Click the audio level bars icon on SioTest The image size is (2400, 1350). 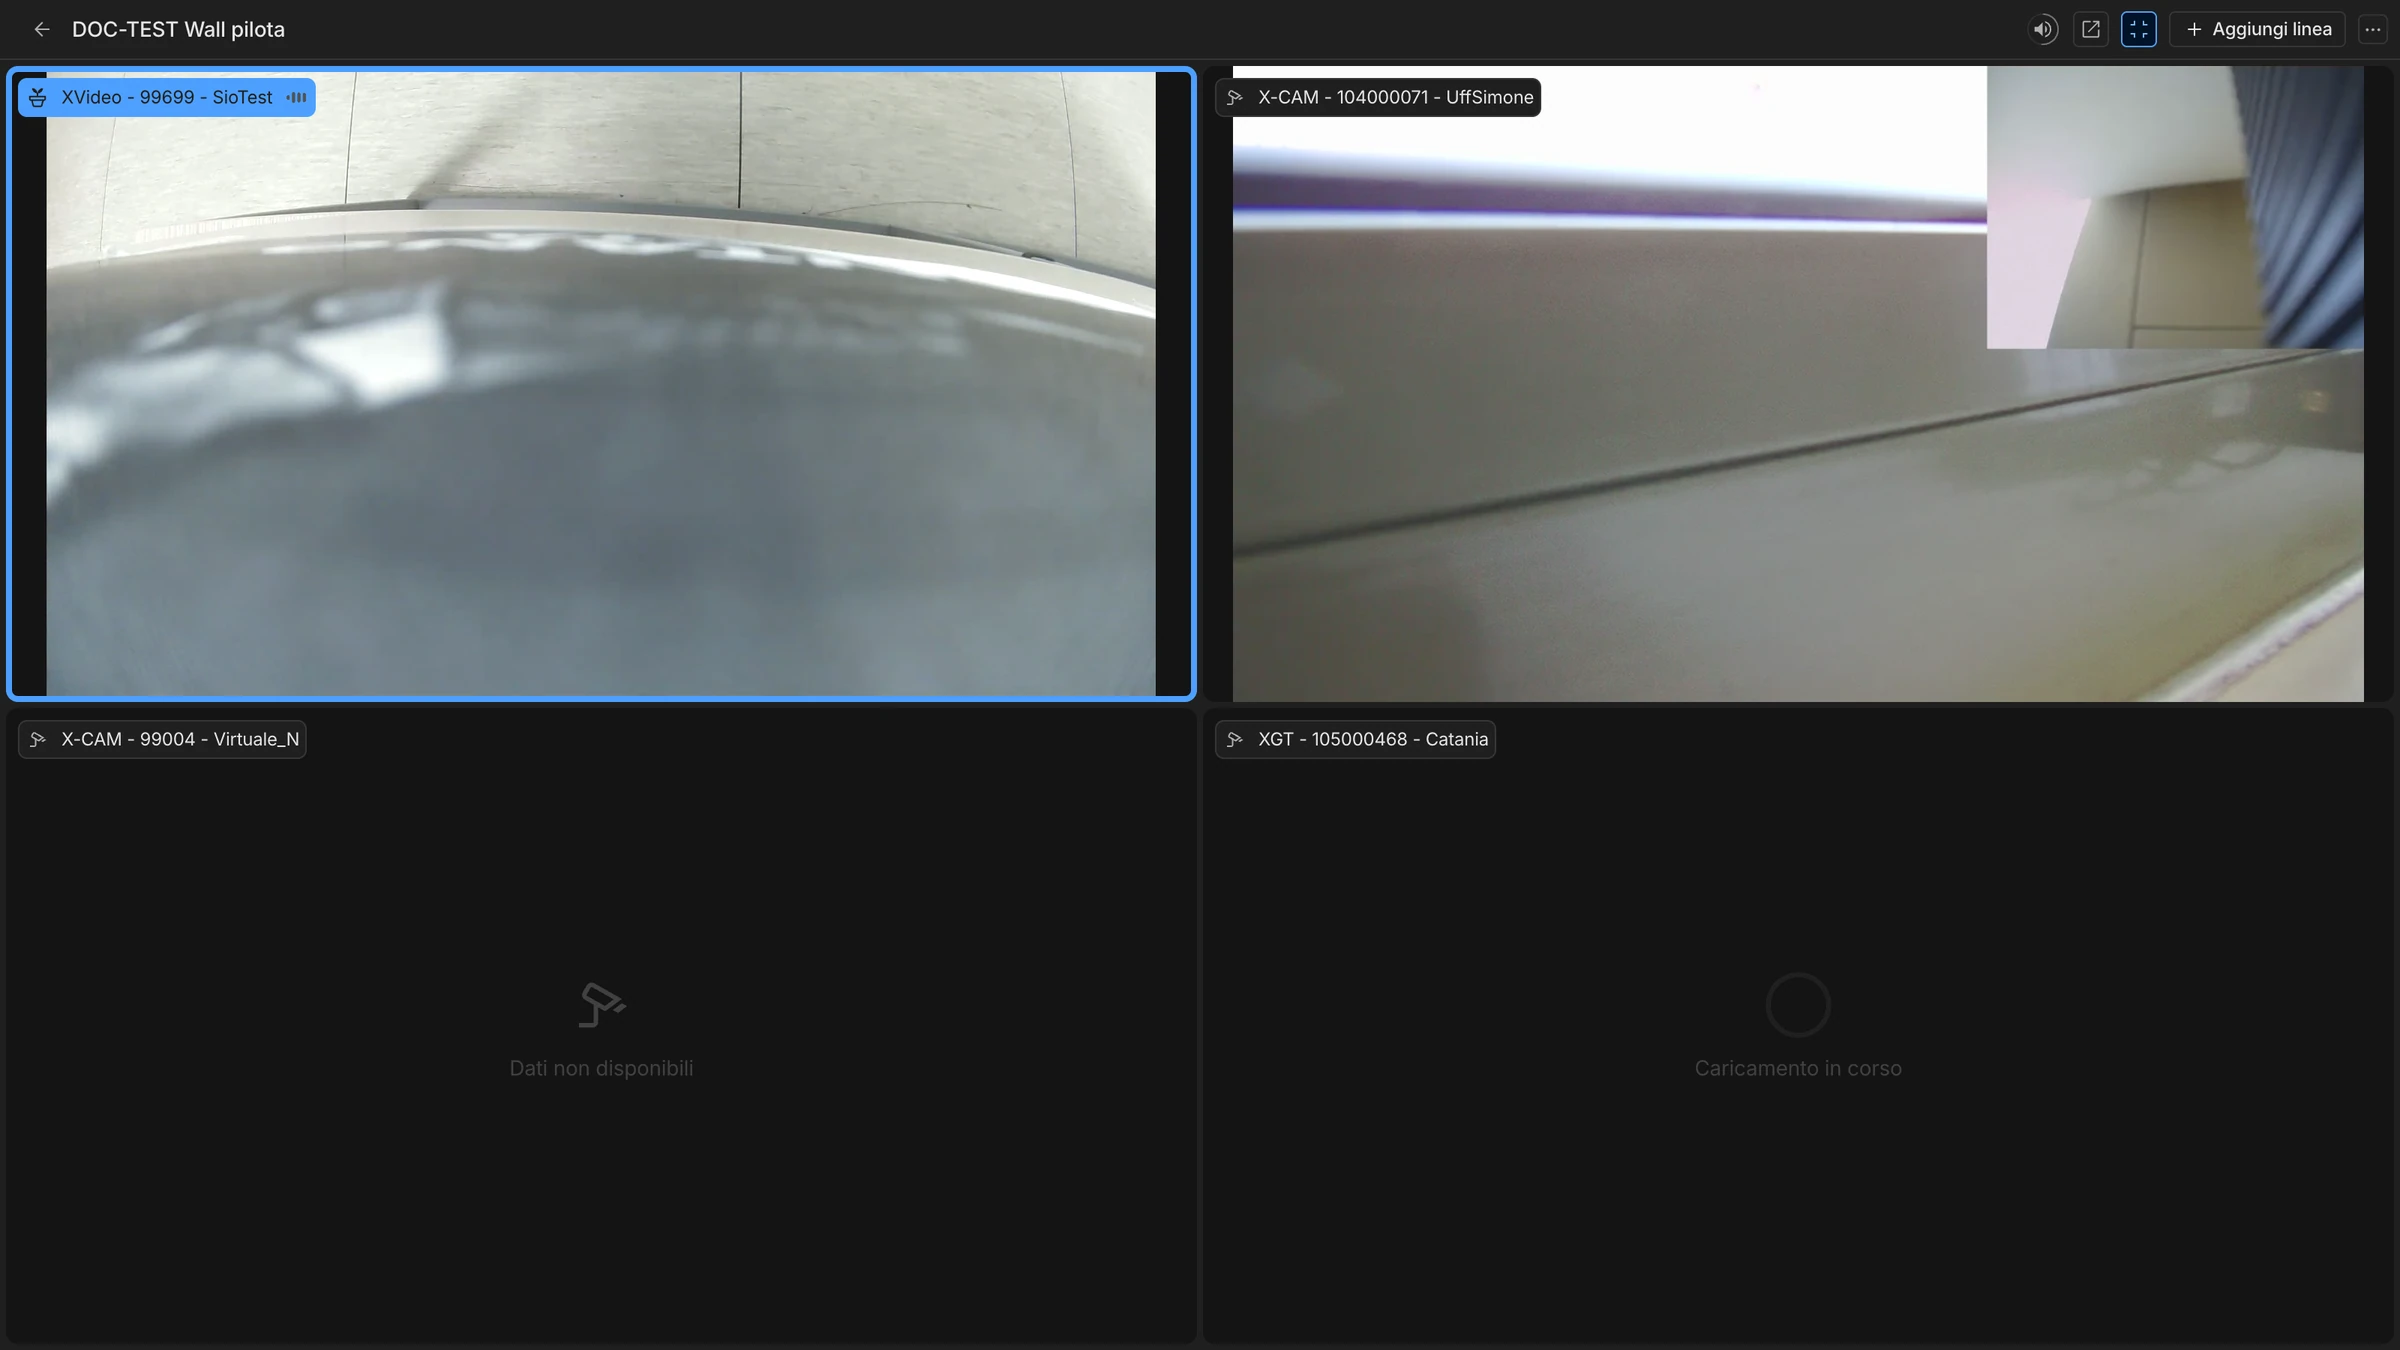[296, 97]
